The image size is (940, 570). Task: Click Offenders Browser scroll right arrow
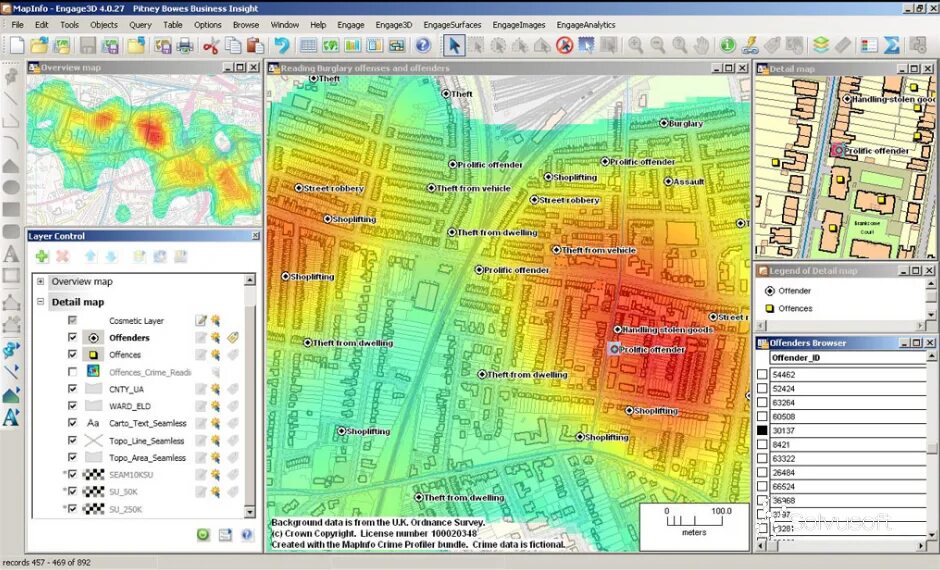[921, 545]
